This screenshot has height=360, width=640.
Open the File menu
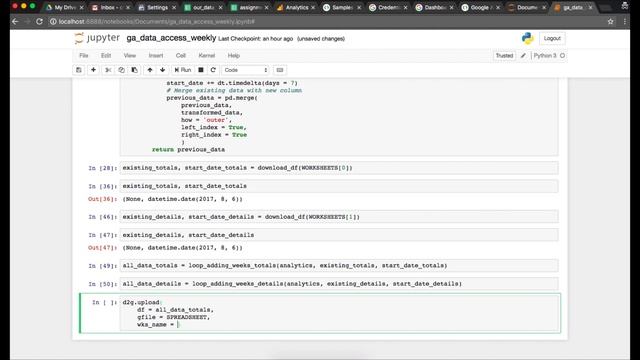click(x=84, y=56)
